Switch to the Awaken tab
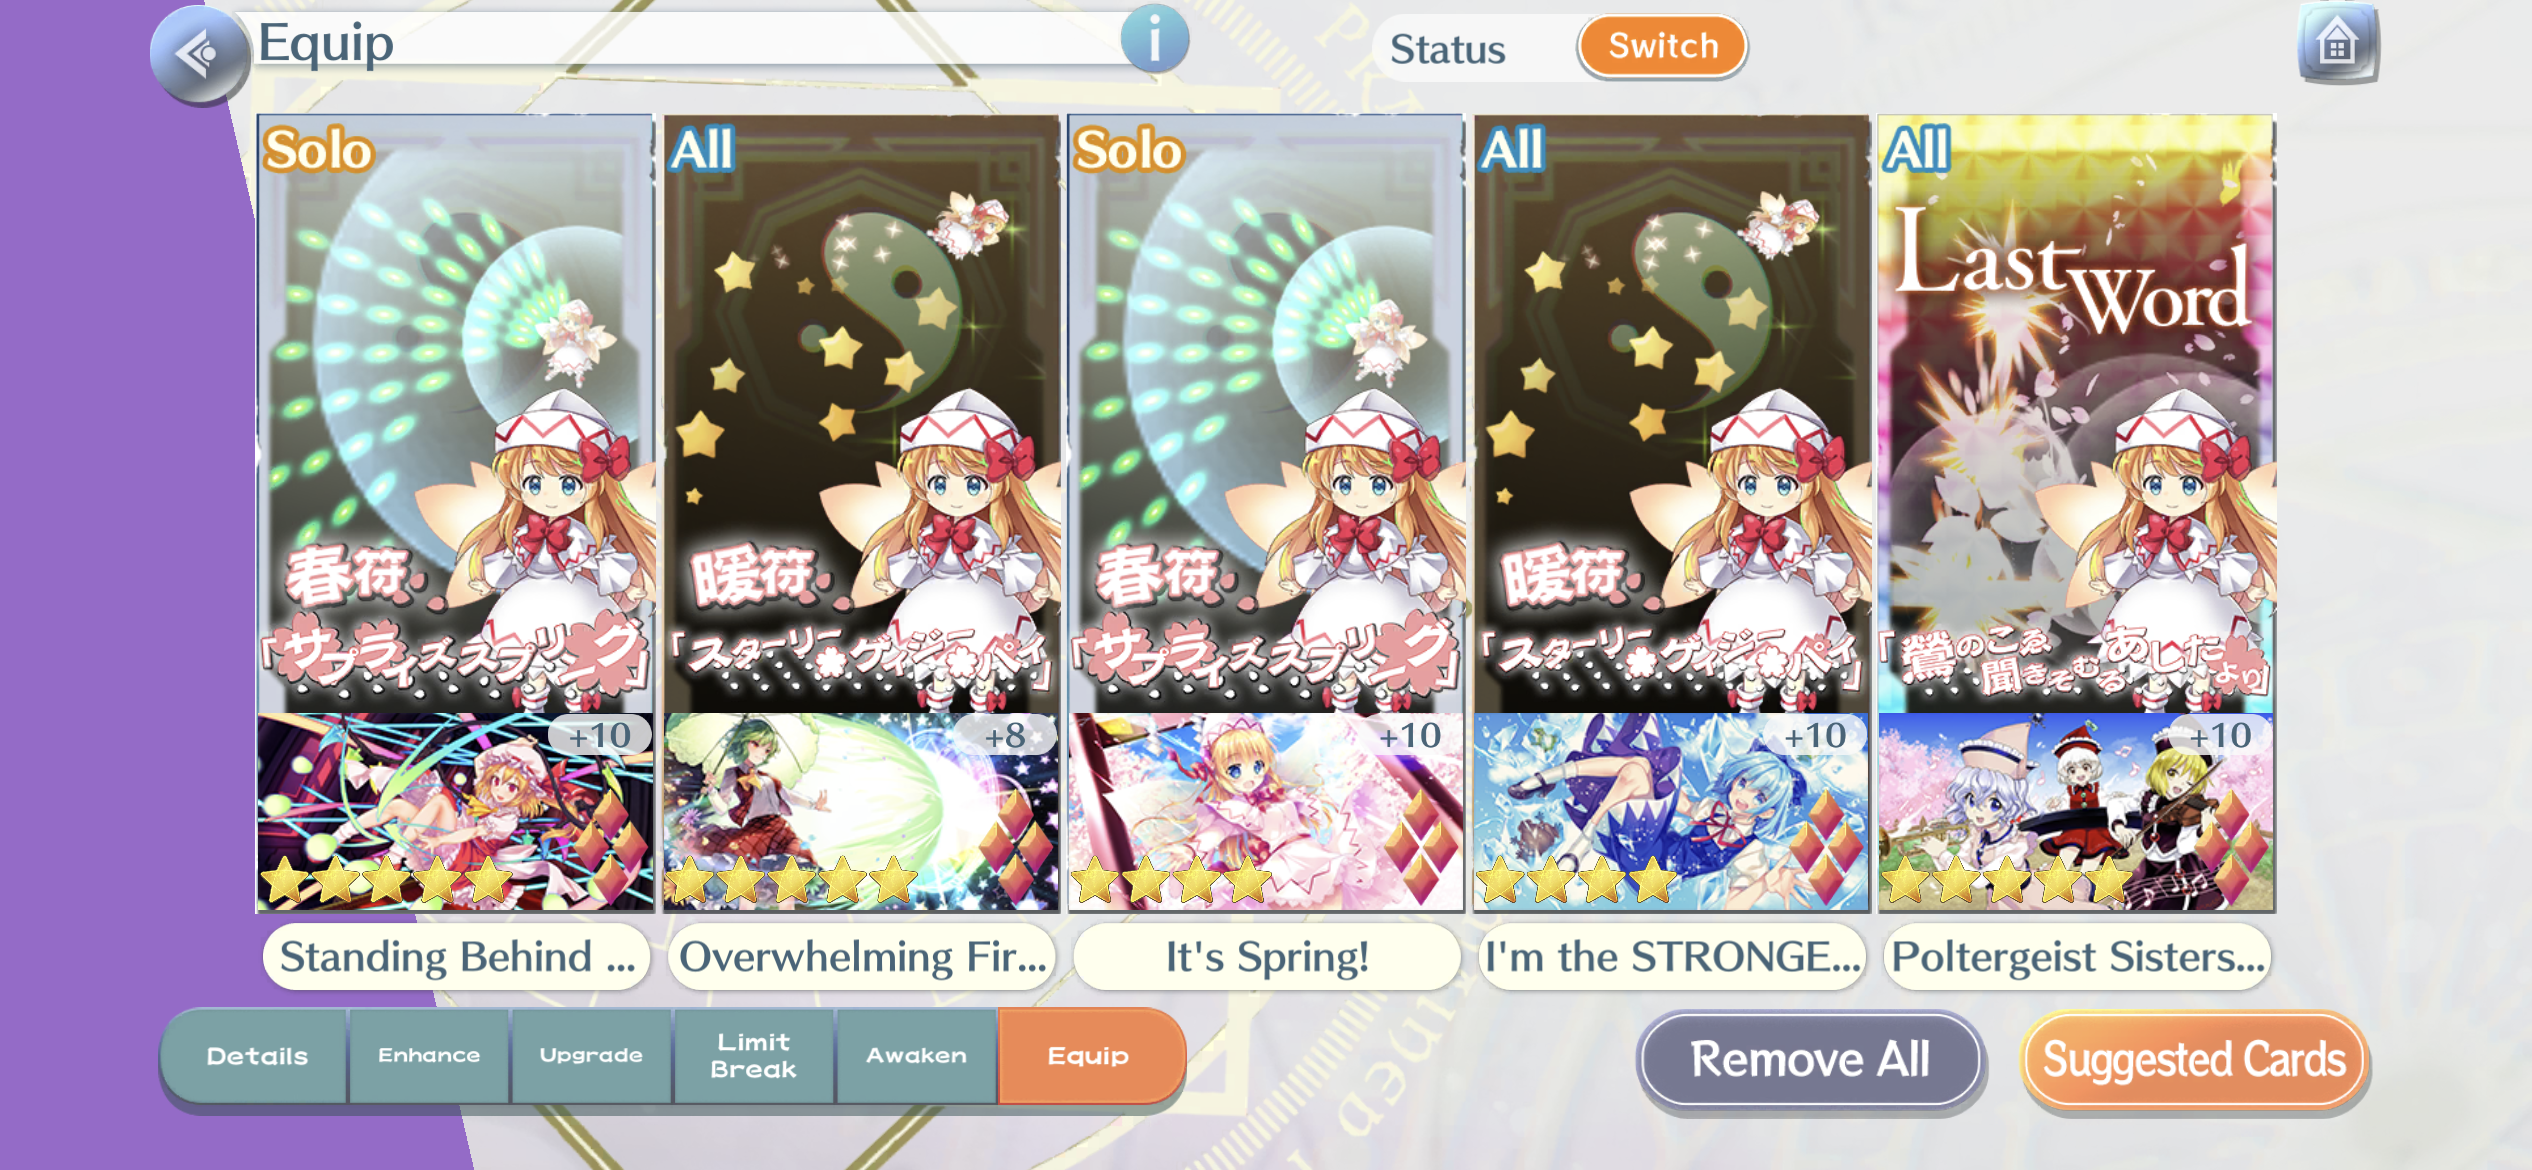The image size is (2532, 1170). [916, 1056]
